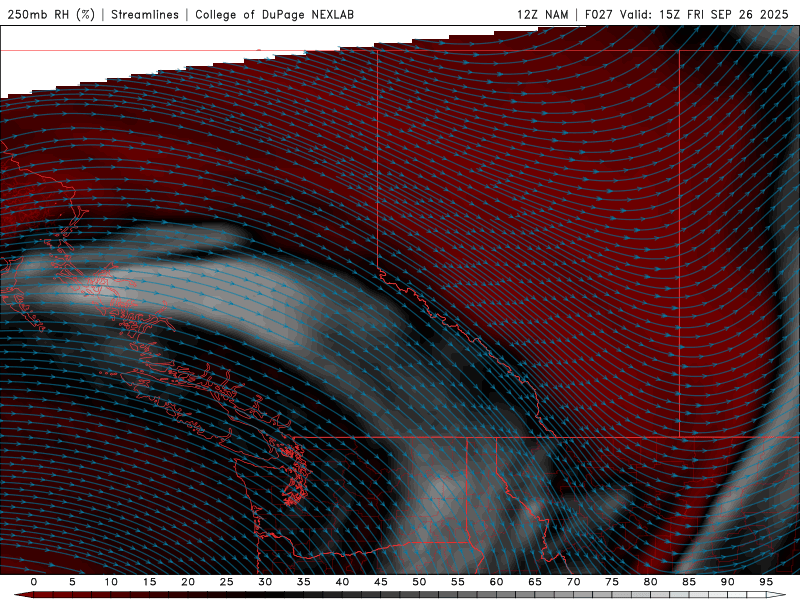This screenshot has height=600, width=800.
Task: Select the '35' colorbar label
Action: [x=304, y=582]
